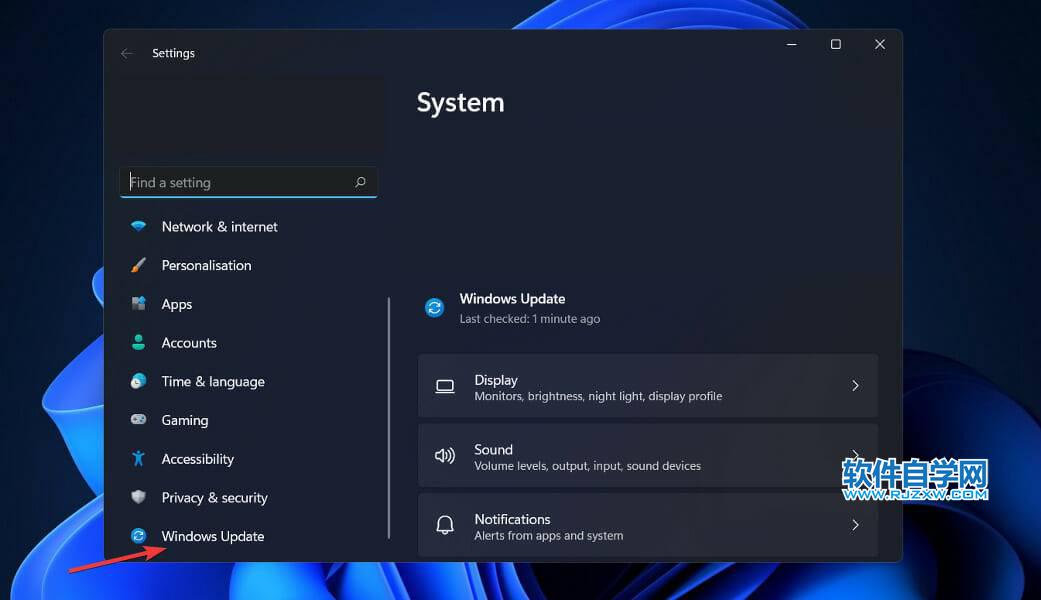Click the Time & language globe icon
The image size is (1041, 600).
(x=138, y=381)
